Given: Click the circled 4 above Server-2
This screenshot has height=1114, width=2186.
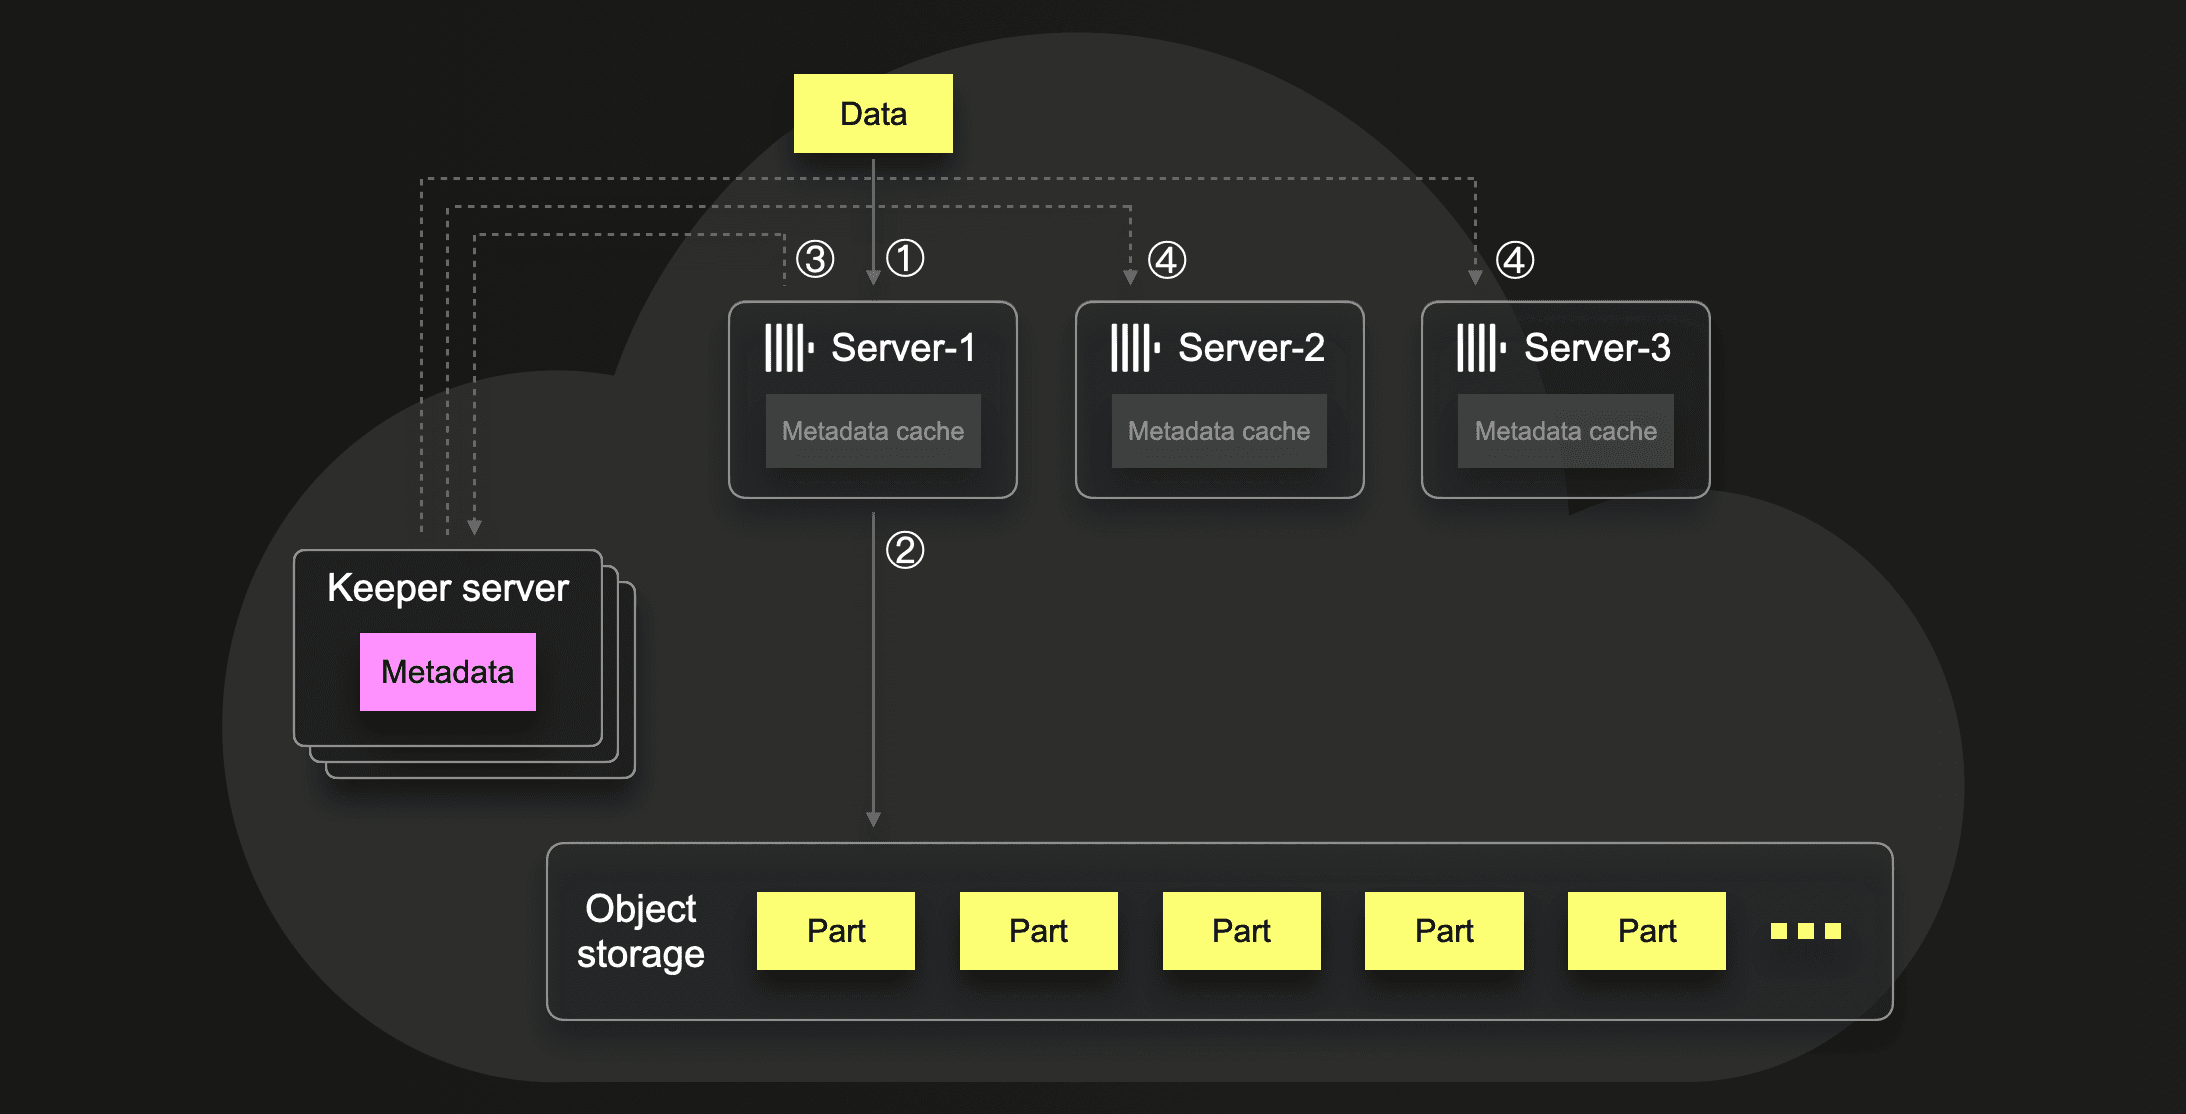Looking at the screenshot, I should coord(1167,260).
